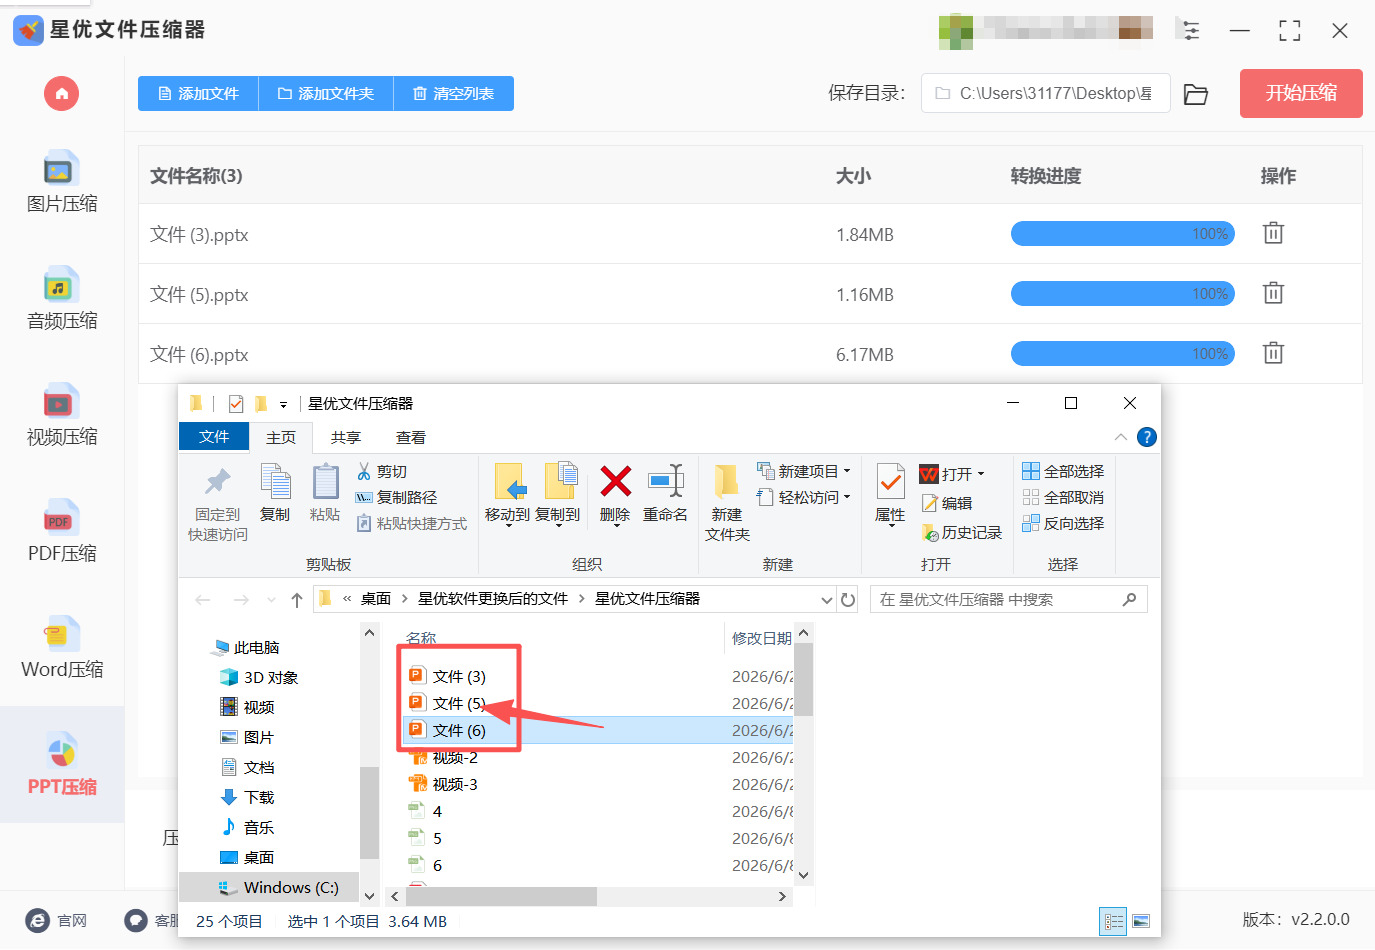
Task: Start compression with 开始压缩
Action: pos(1301,93)
